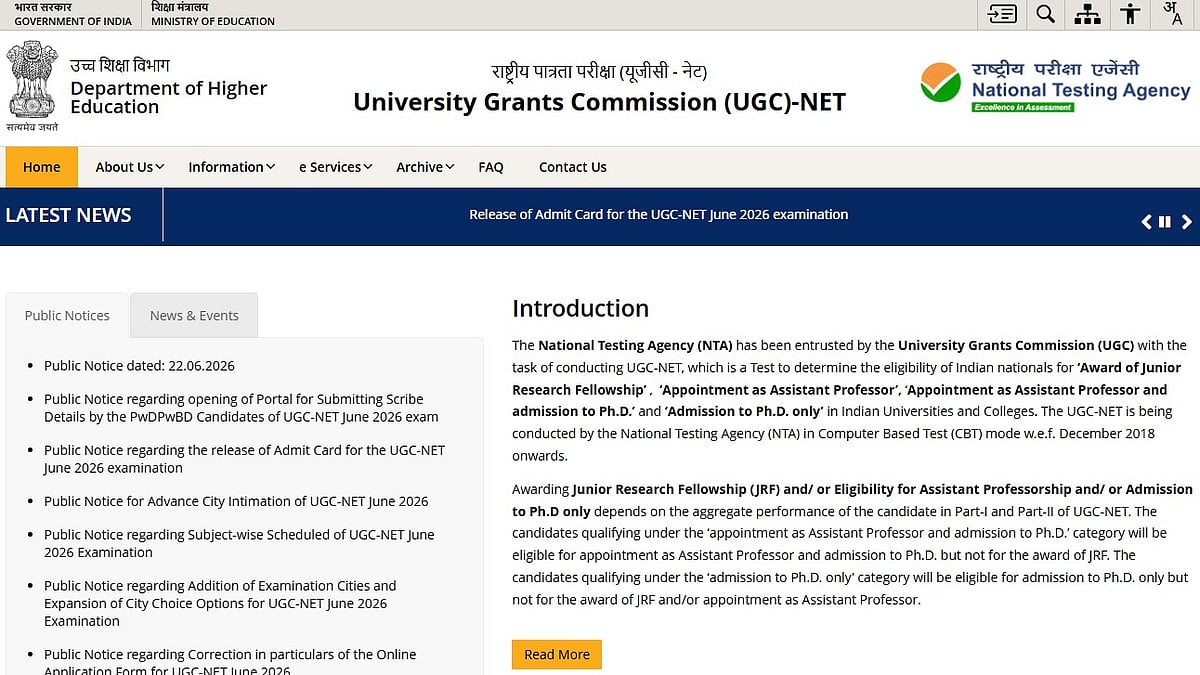Viewport: 1200px width, 675px height.
Task: Go to the Home menu item
Action: 41,167
